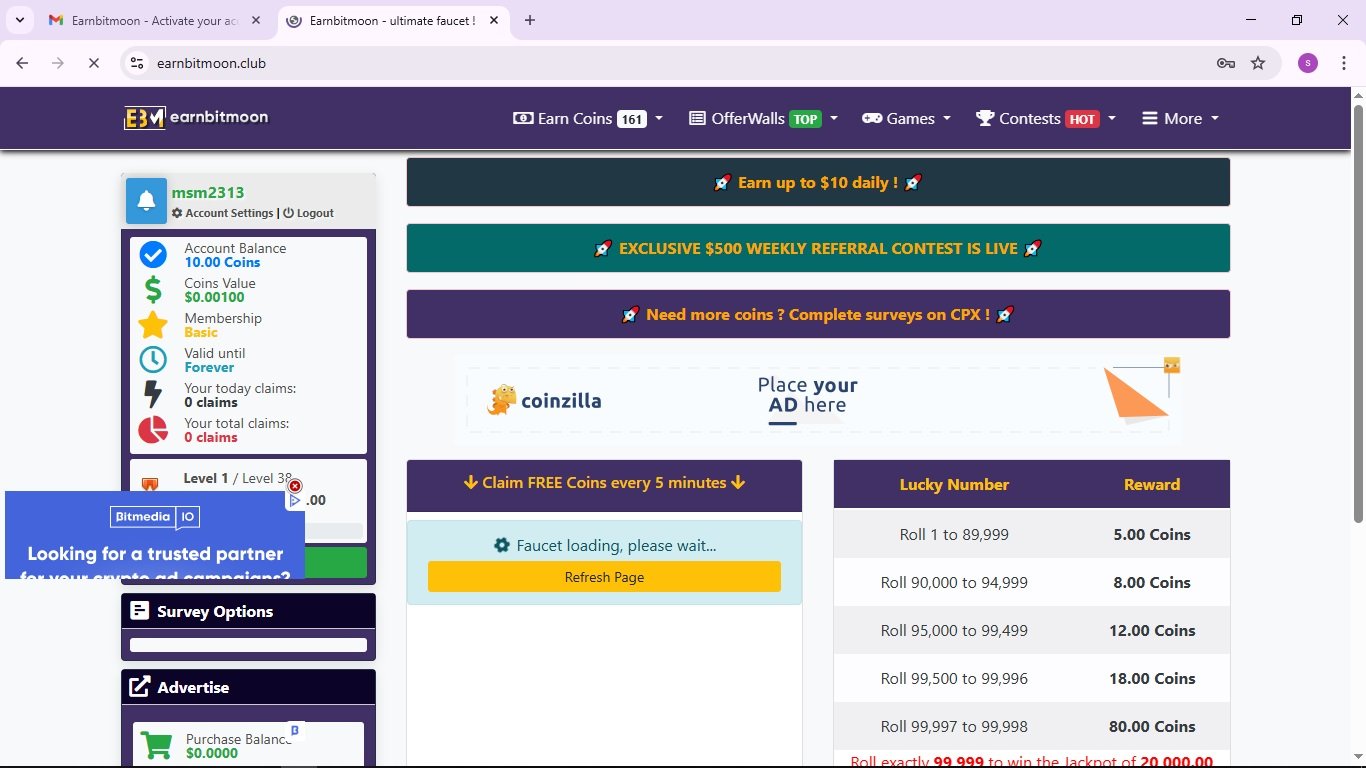Expand the Contests dropdown menu

point(1046,118)
